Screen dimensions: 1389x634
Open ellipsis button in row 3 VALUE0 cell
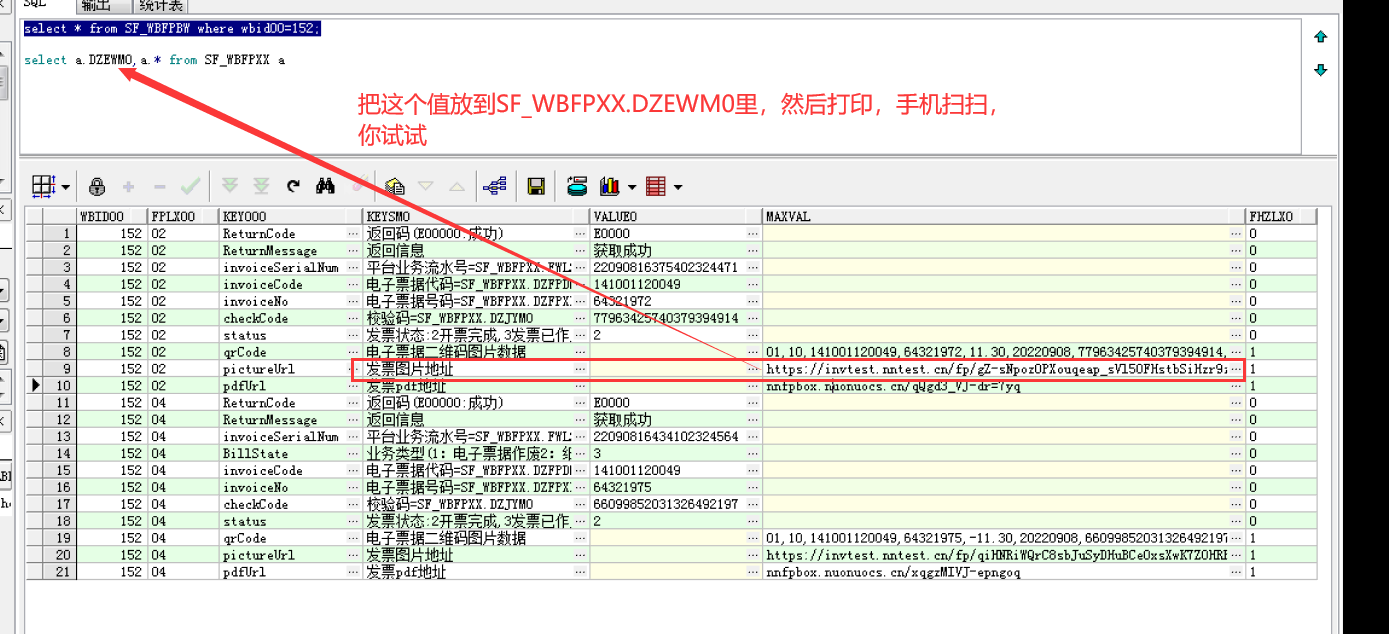pos(754,267)
